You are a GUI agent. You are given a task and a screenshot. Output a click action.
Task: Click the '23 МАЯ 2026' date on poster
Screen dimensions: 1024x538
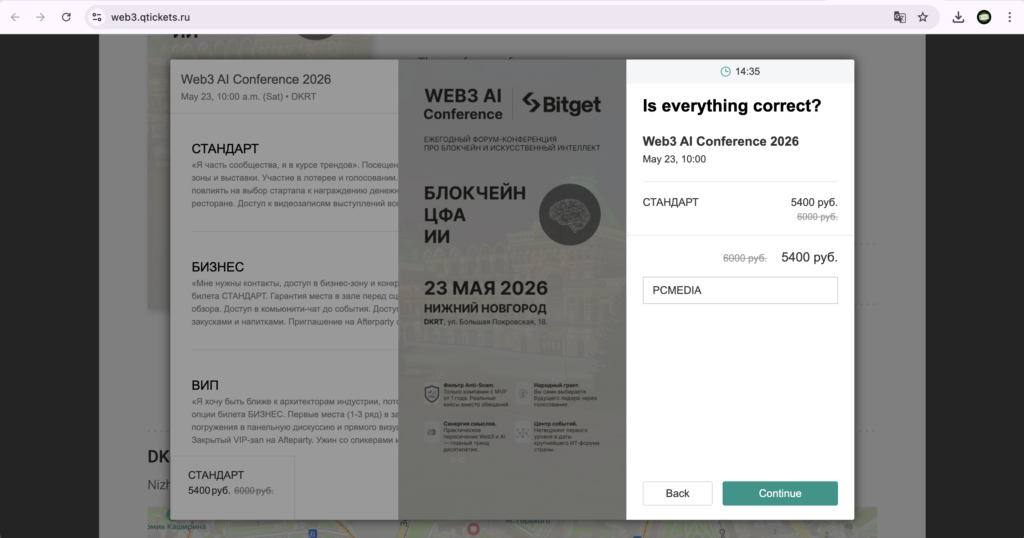(486, 288)
